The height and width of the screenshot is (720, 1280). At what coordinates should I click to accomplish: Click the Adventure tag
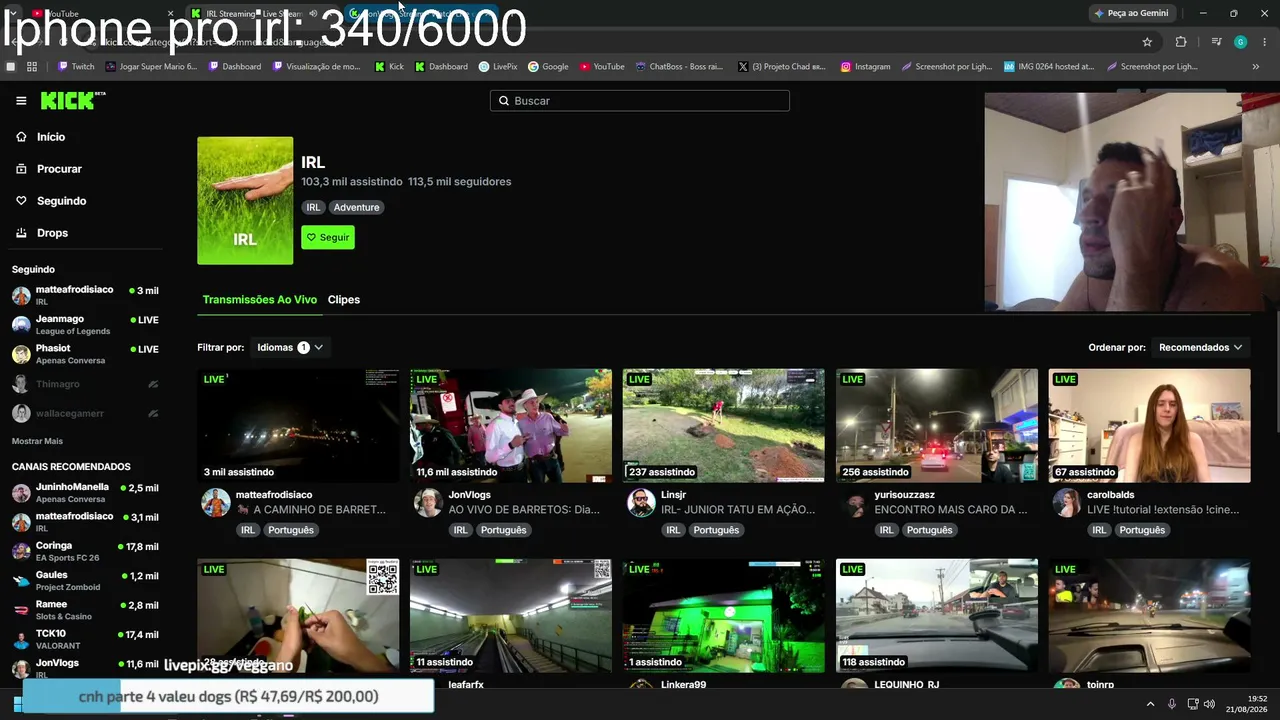[357, 207]
